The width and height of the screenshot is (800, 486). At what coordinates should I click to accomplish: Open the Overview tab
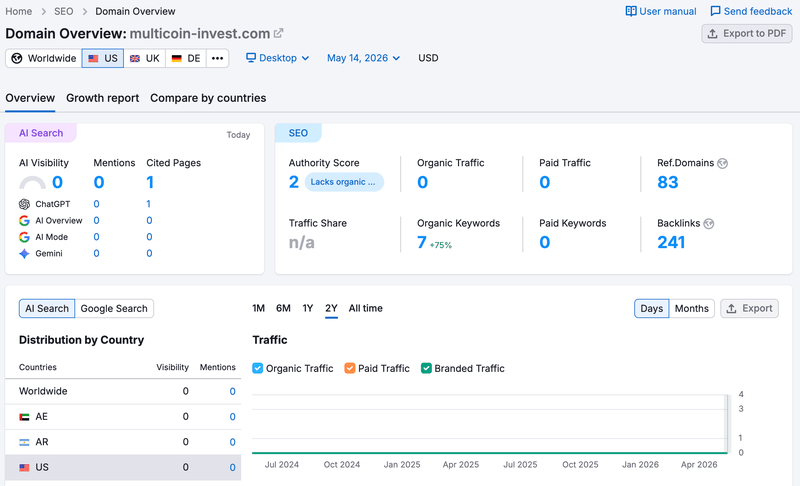tap(30, 98)
